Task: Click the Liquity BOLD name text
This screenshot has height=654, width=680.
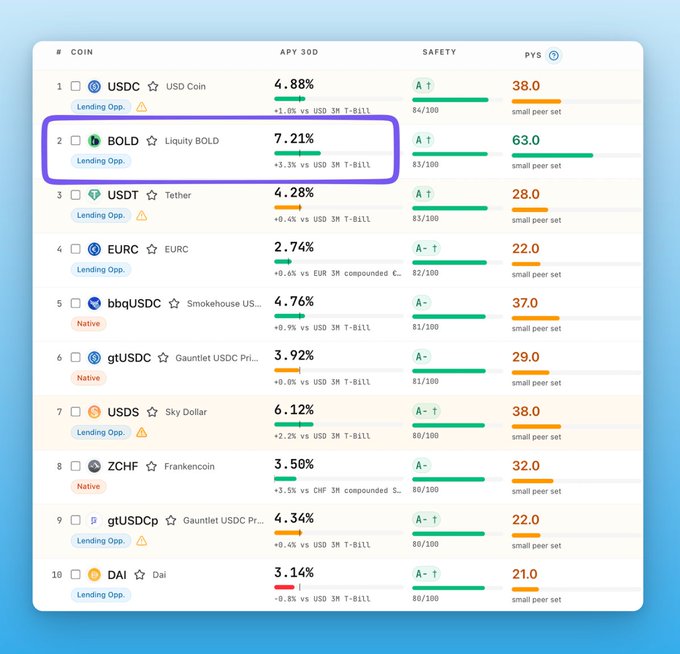Action: (192, 141)
